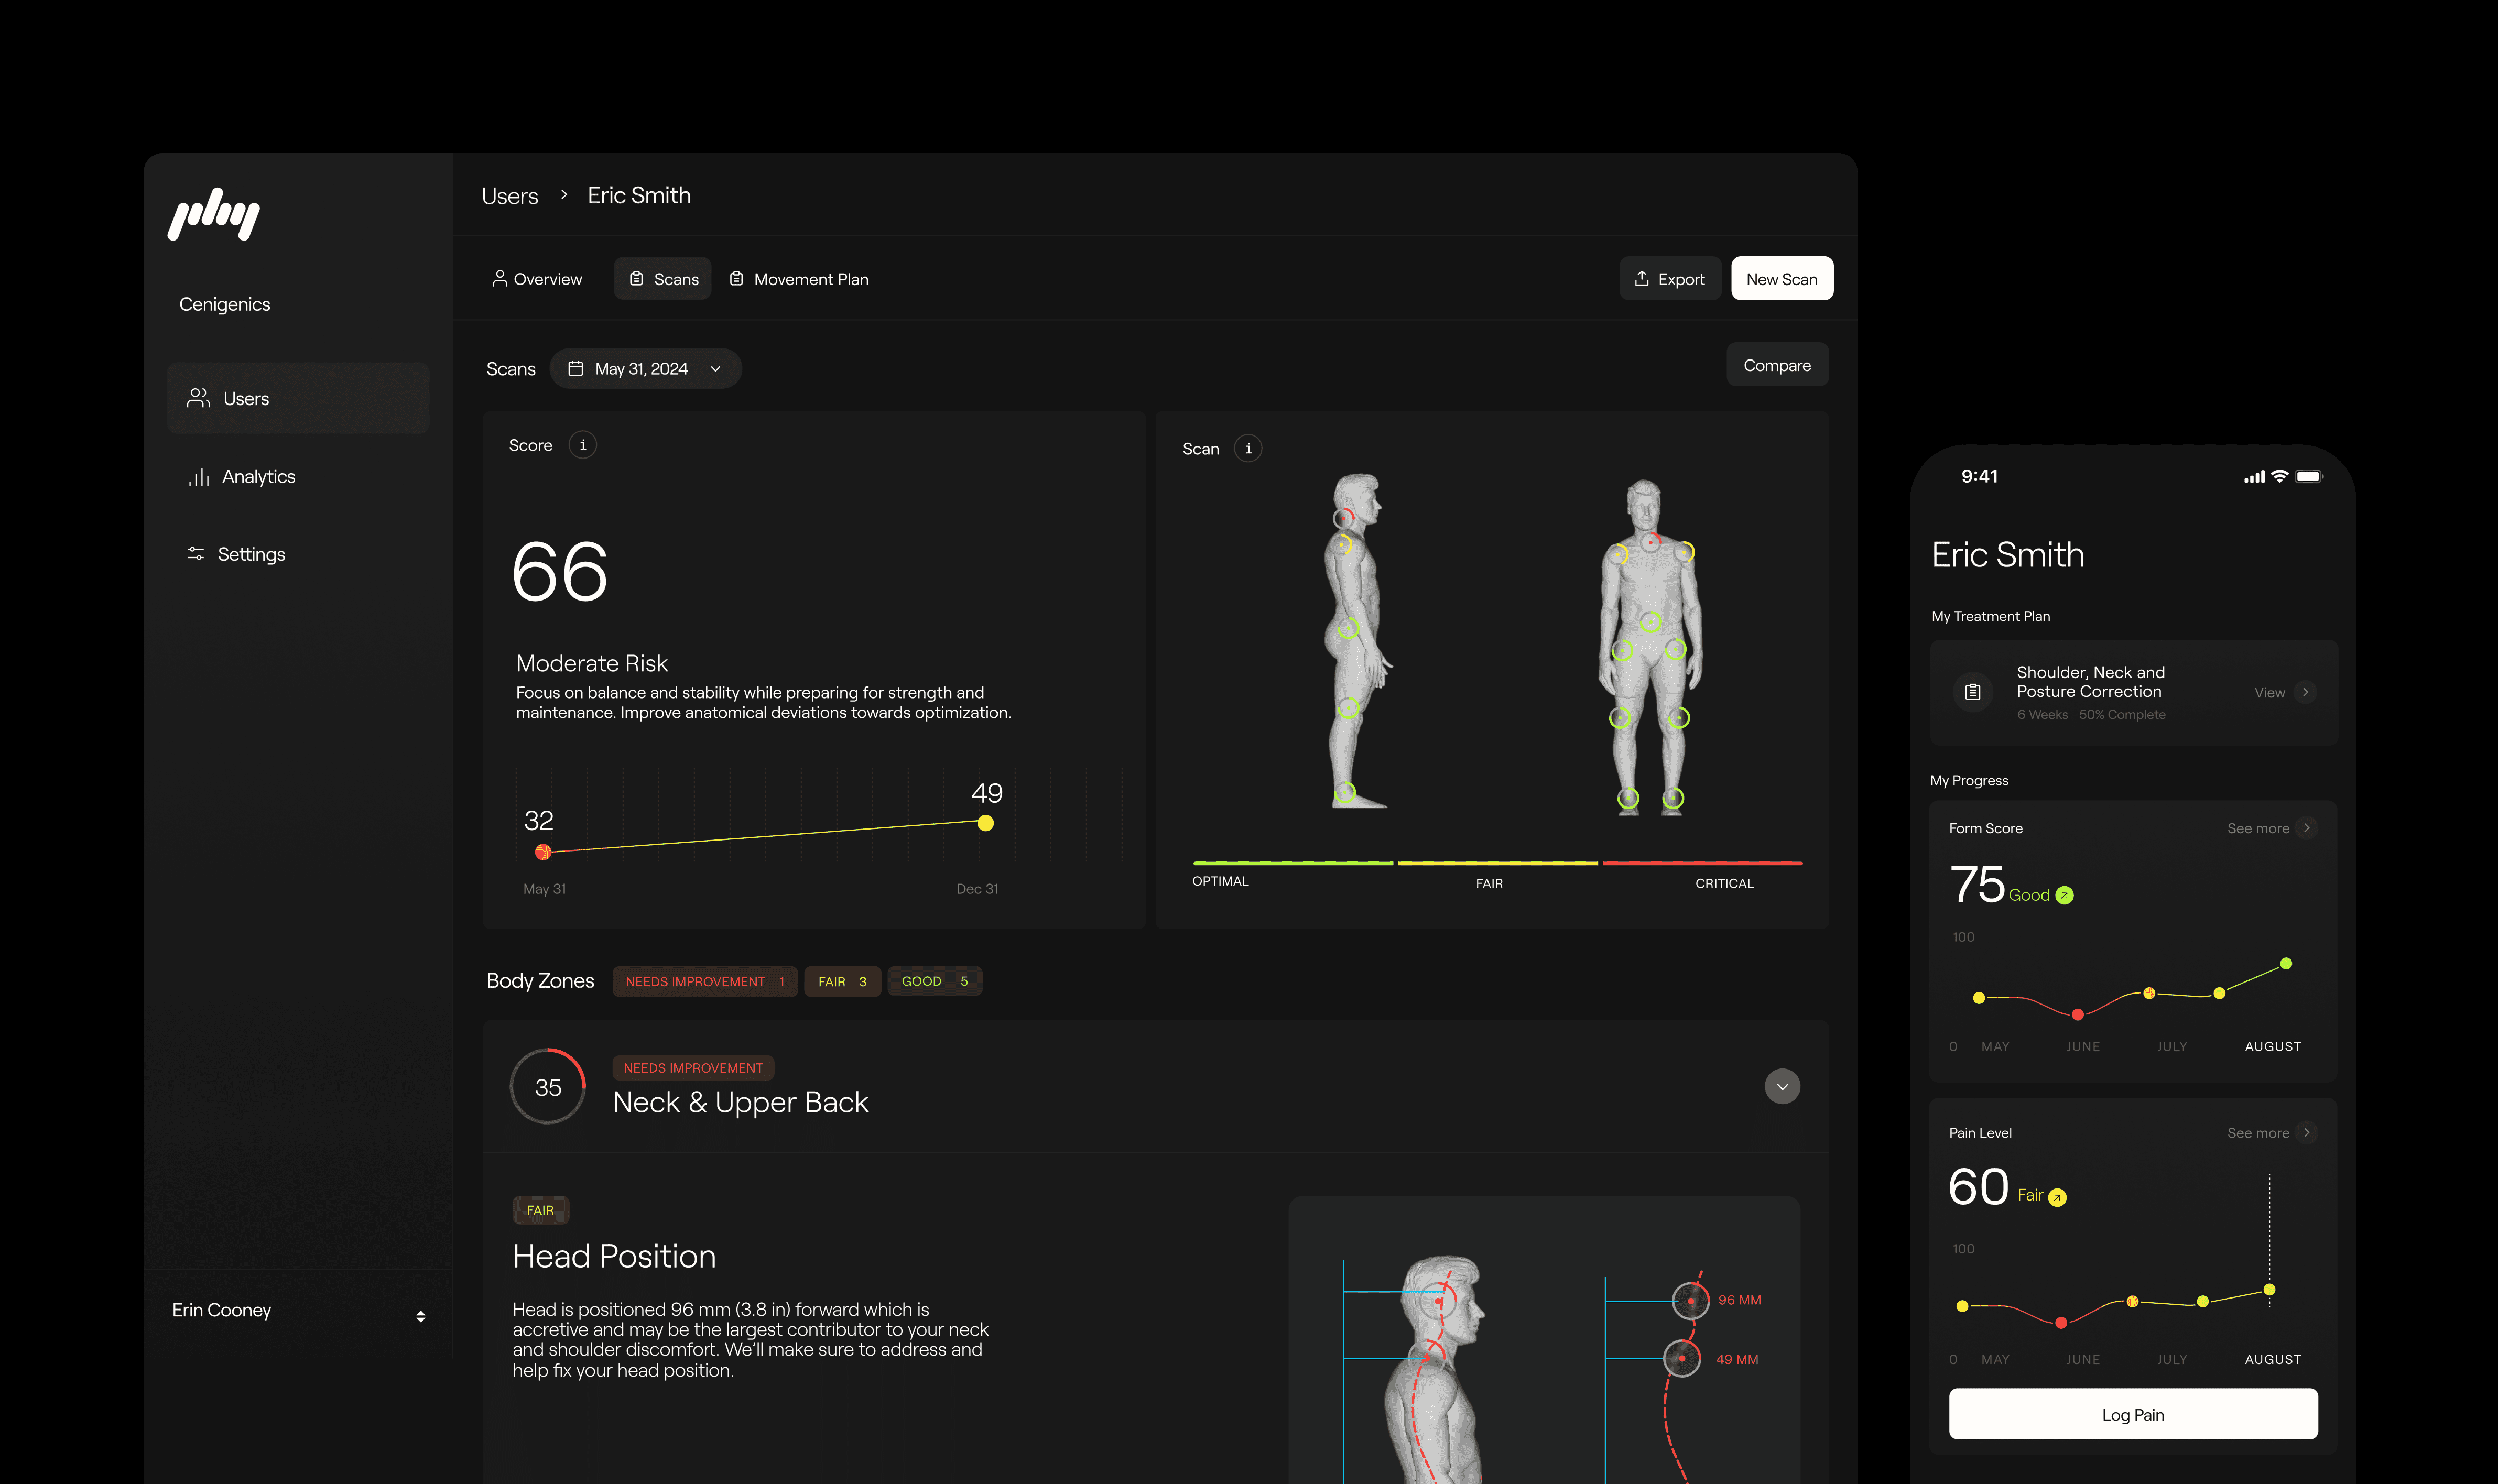Select the red June point in Form Score
This screenshot has height=1484, width=2498.
tap(2078, 1015)
